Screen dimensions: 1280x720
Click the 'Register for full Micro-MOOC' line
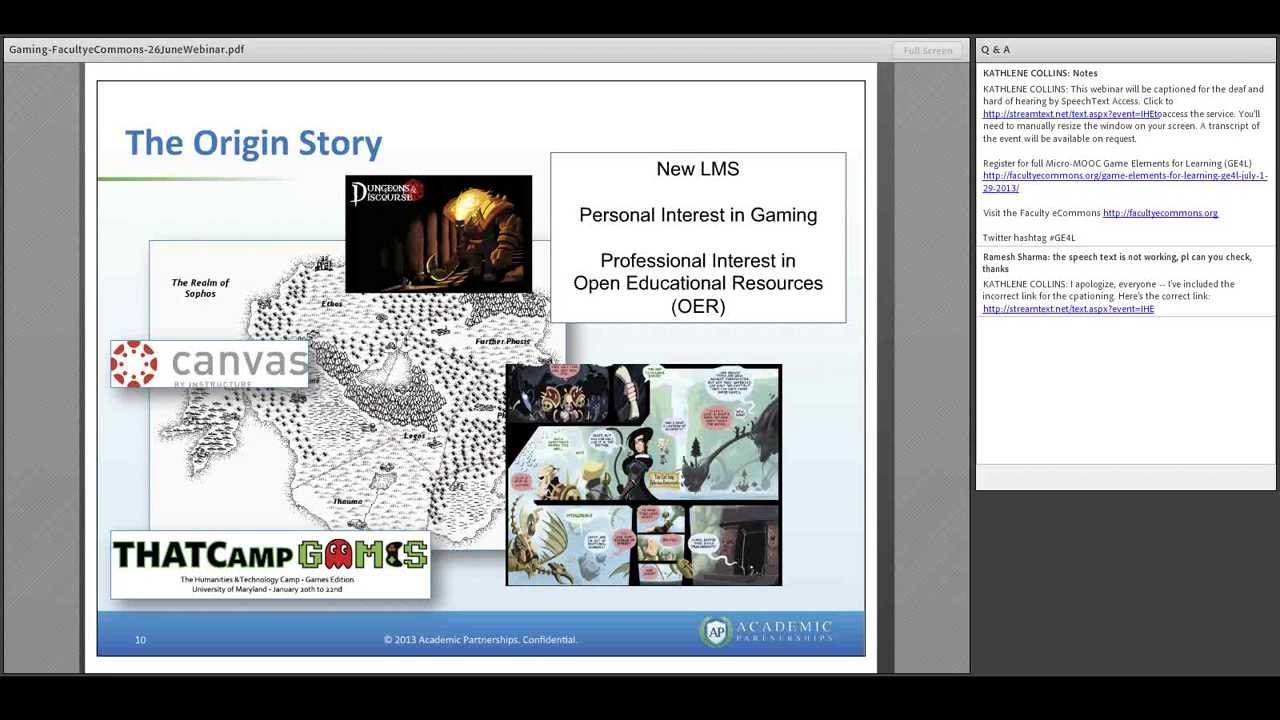[x=1117, y=163]
